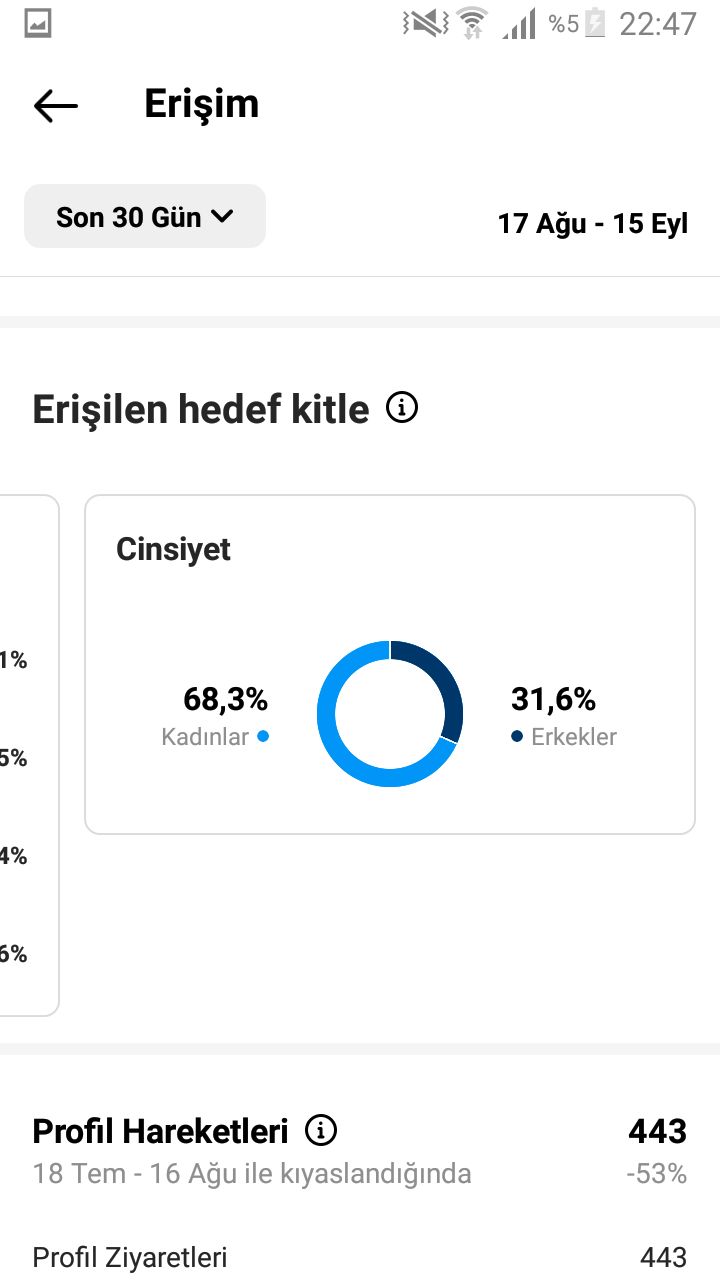Screen dimensions: 720x1280
Task: Tap the 68,3% Kadınlar value
Action: click(x=225, y=698)
